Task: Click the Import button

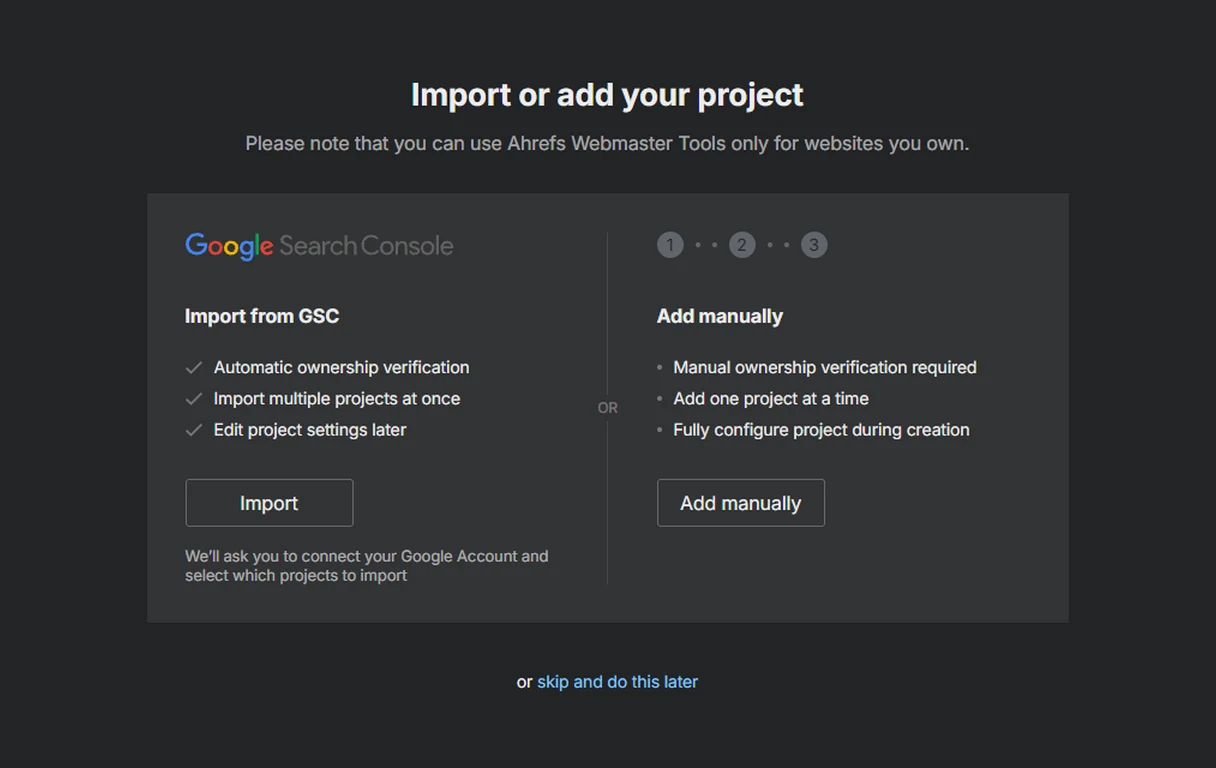Action: (x=269, y=503)
